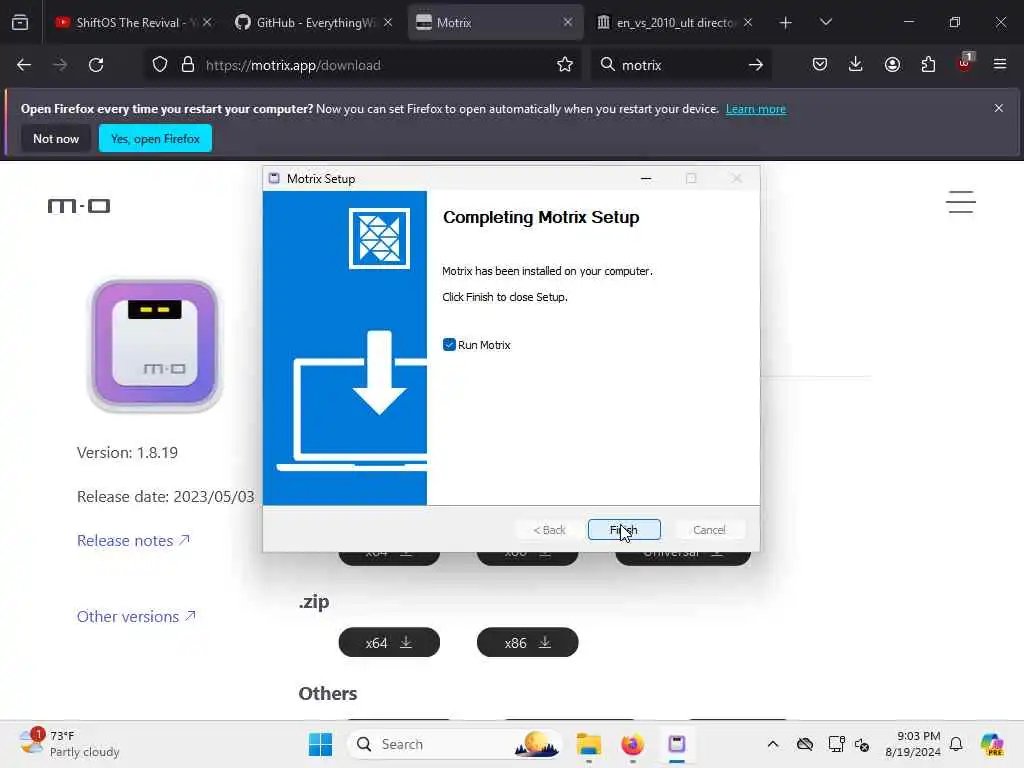Dismiss the Firefox startup notification bar
This screenshot has width=1024, height=768.
pyautogui.click(x=999, y=108)
